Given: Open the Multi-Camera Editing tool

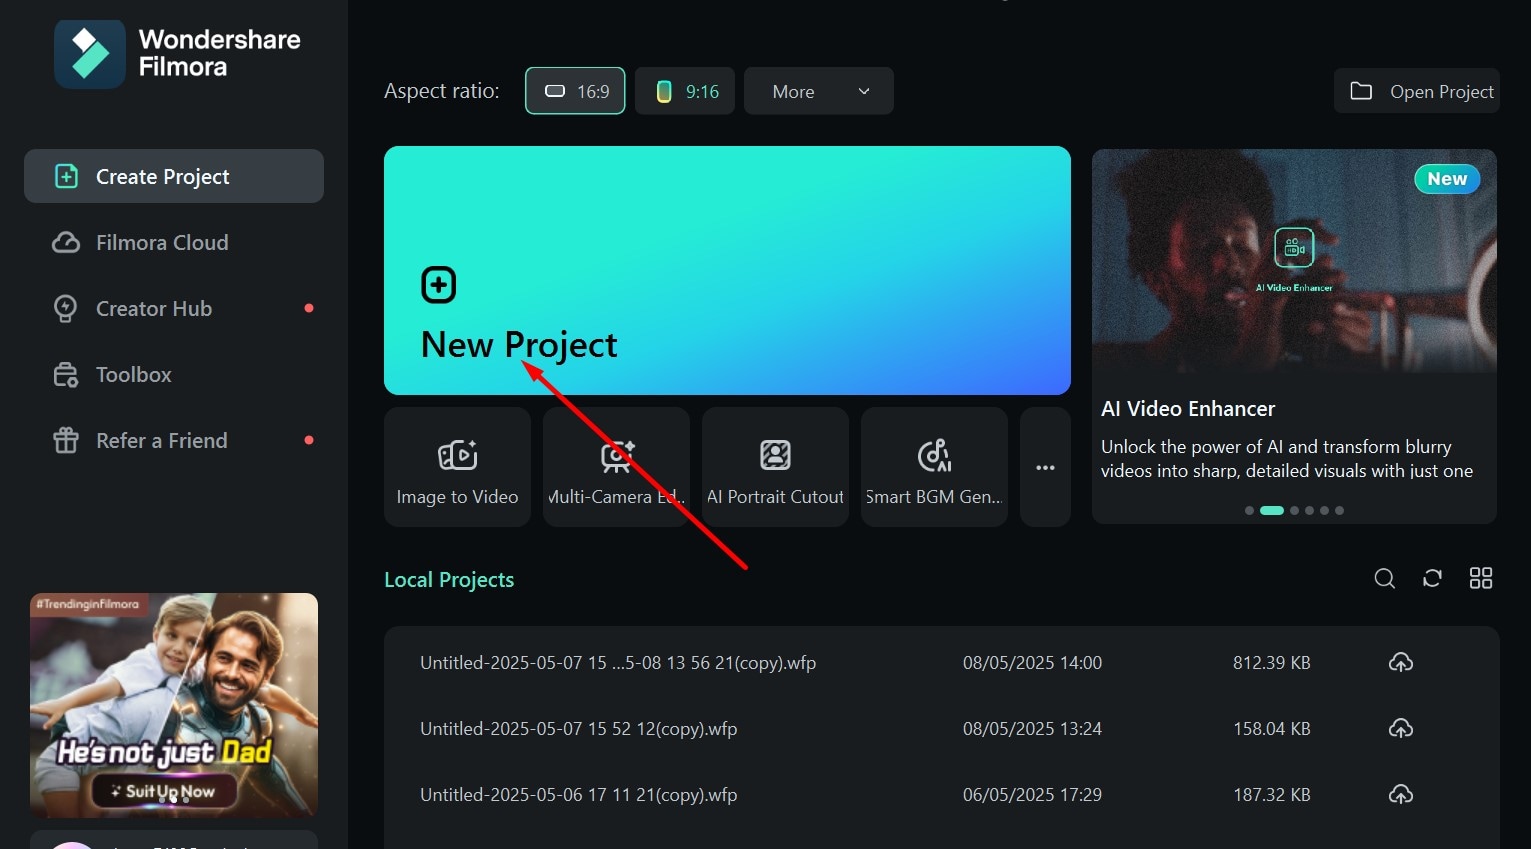Looking at the screenshot, I should pos(616,466).
